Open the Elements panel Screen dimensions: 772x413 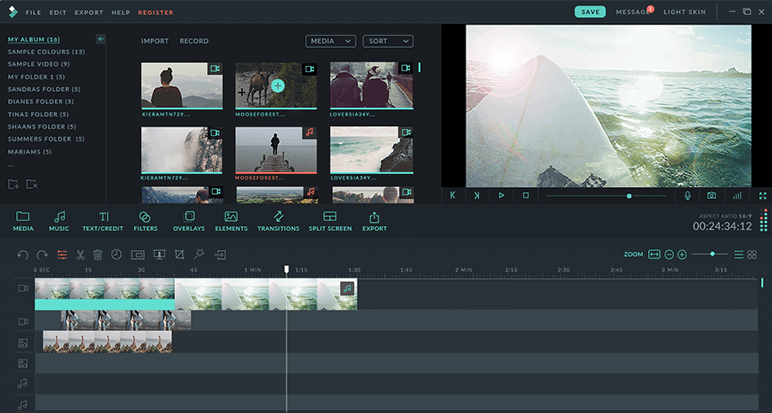pyautogui.click(x=231, y=221)
